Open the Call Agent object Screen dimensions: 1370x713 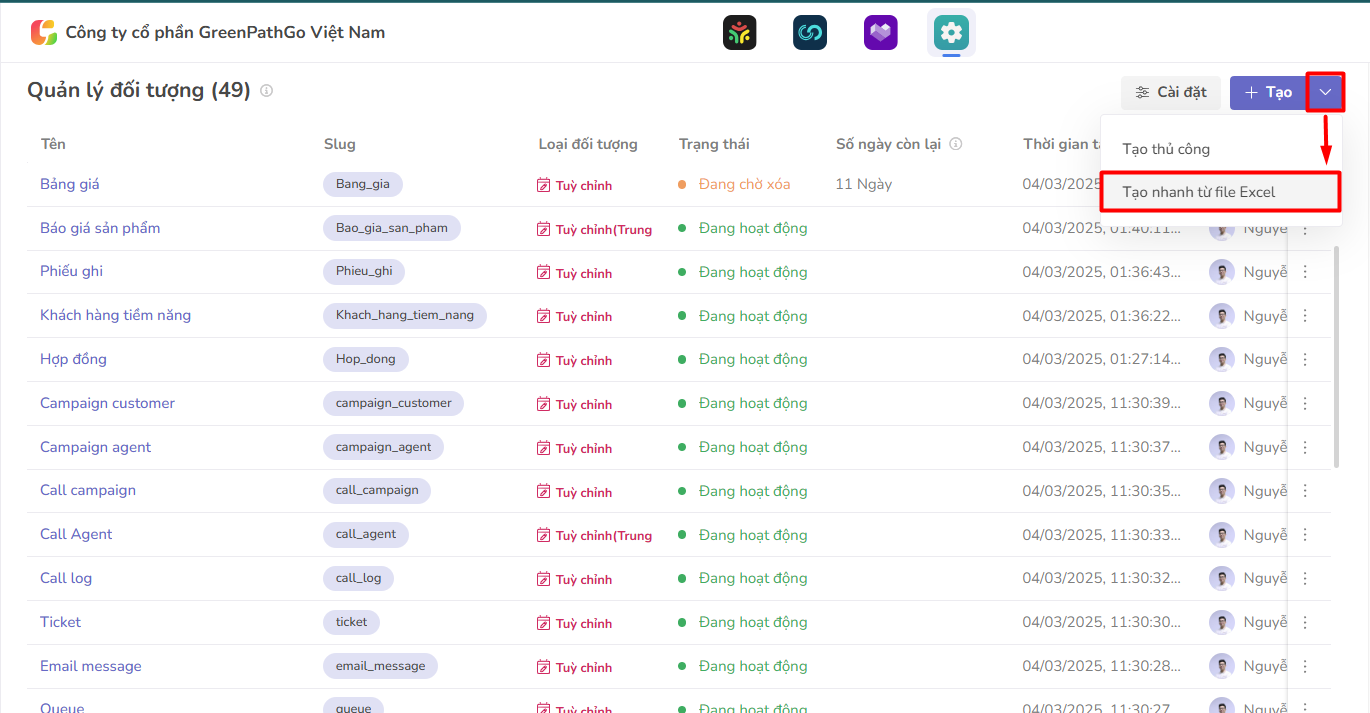click(76, 534)
